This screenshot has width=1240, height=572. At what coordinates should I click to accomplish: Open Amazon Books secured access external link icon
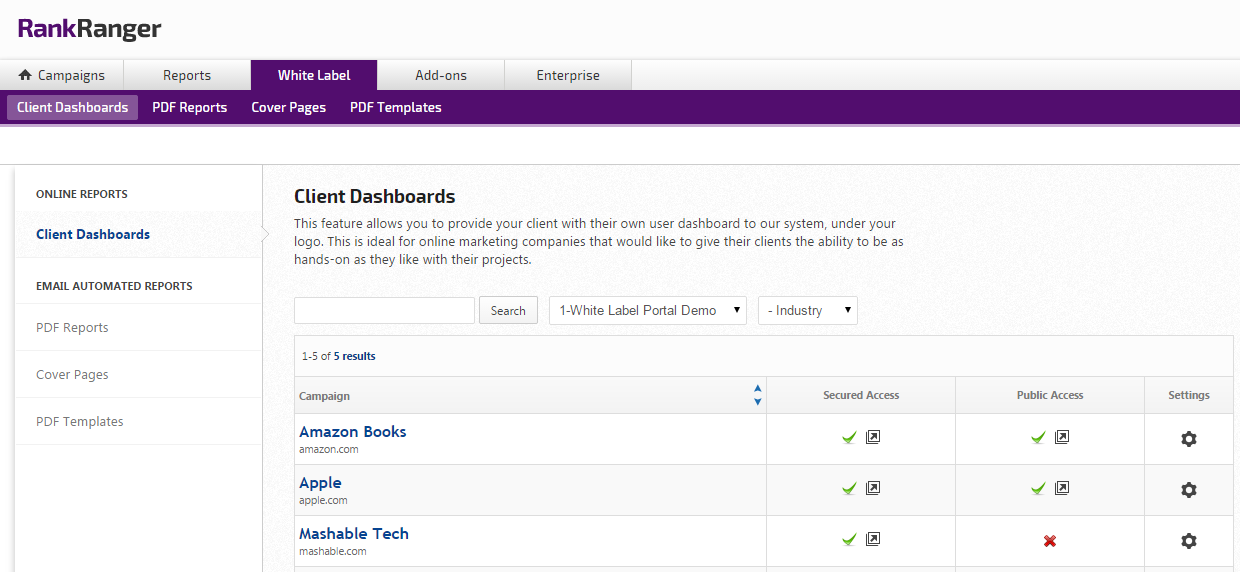873,437
